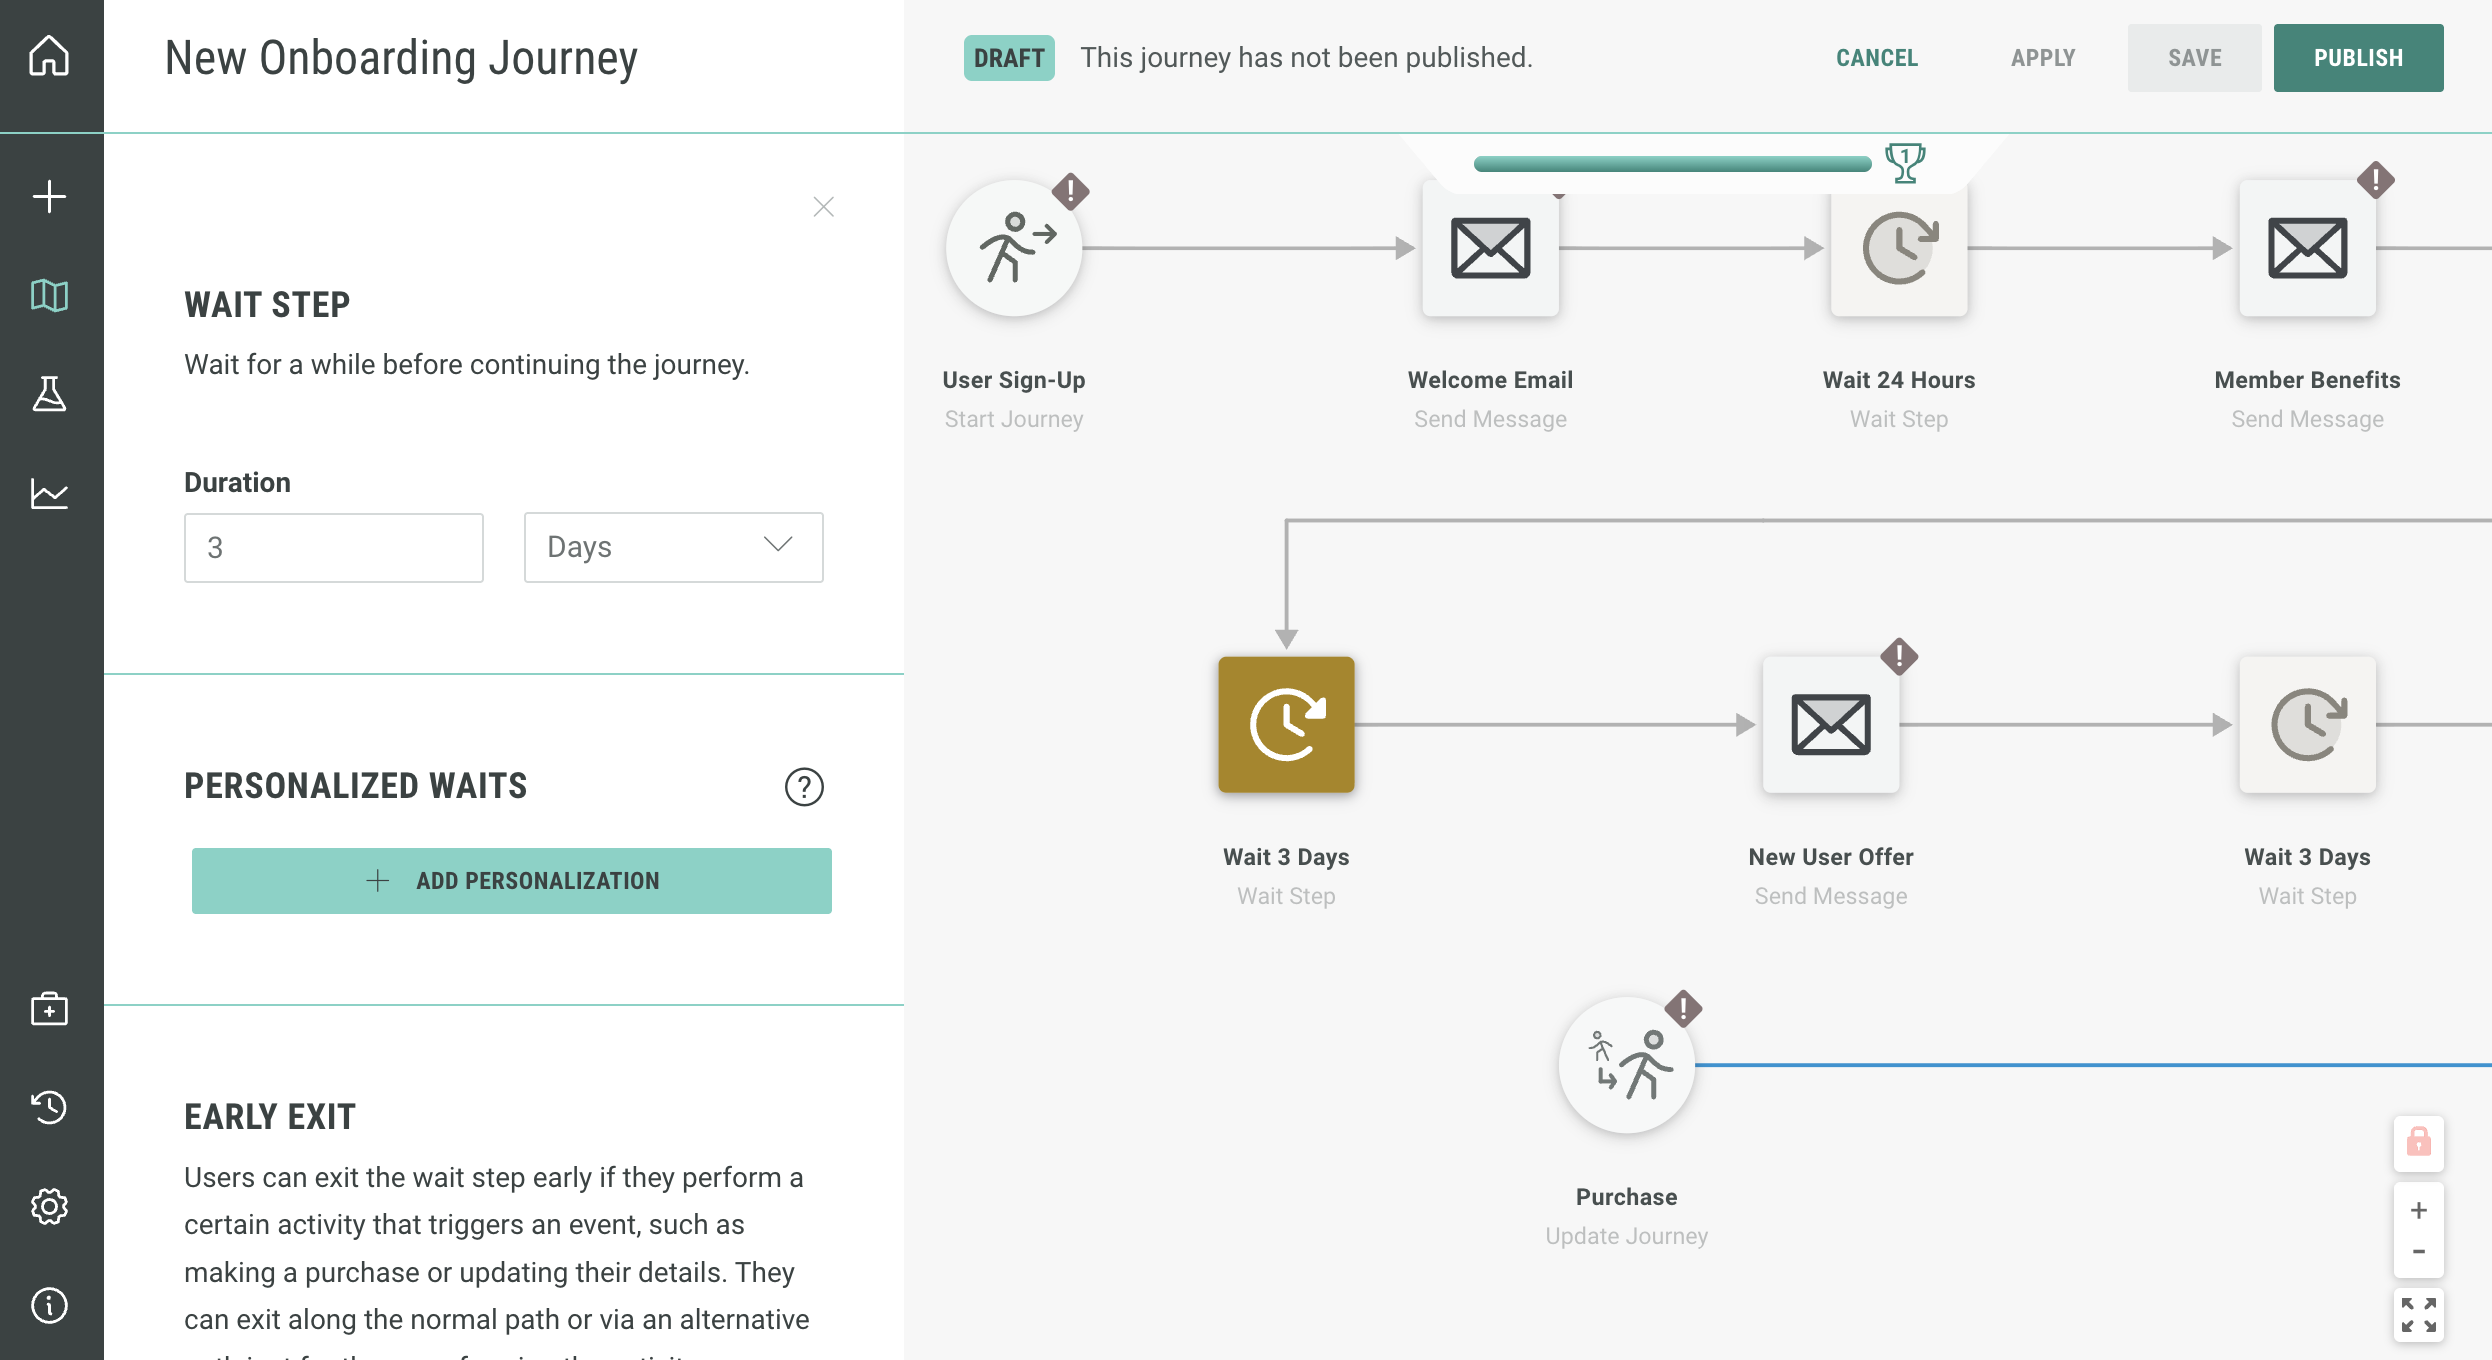
Task: Zoom in the canvas with plus control
Action: click(2418, 1210)
